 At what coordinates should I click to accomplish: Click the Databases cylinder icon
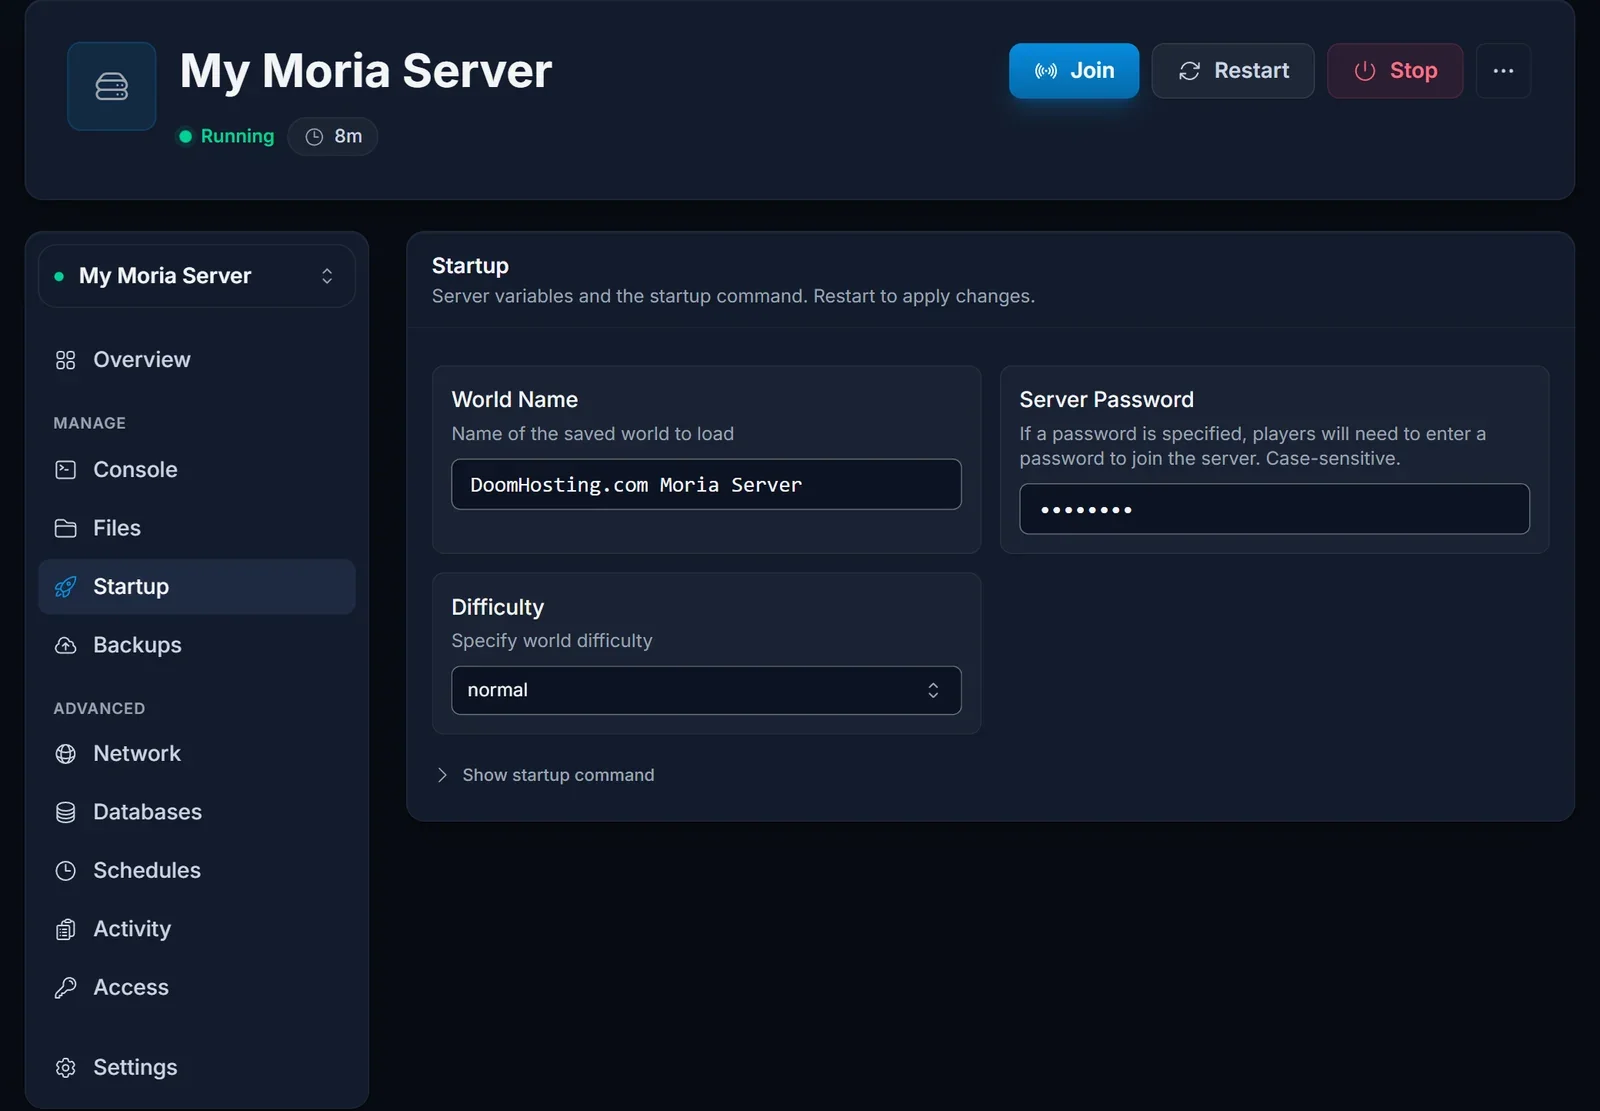[x=66, y=813]
